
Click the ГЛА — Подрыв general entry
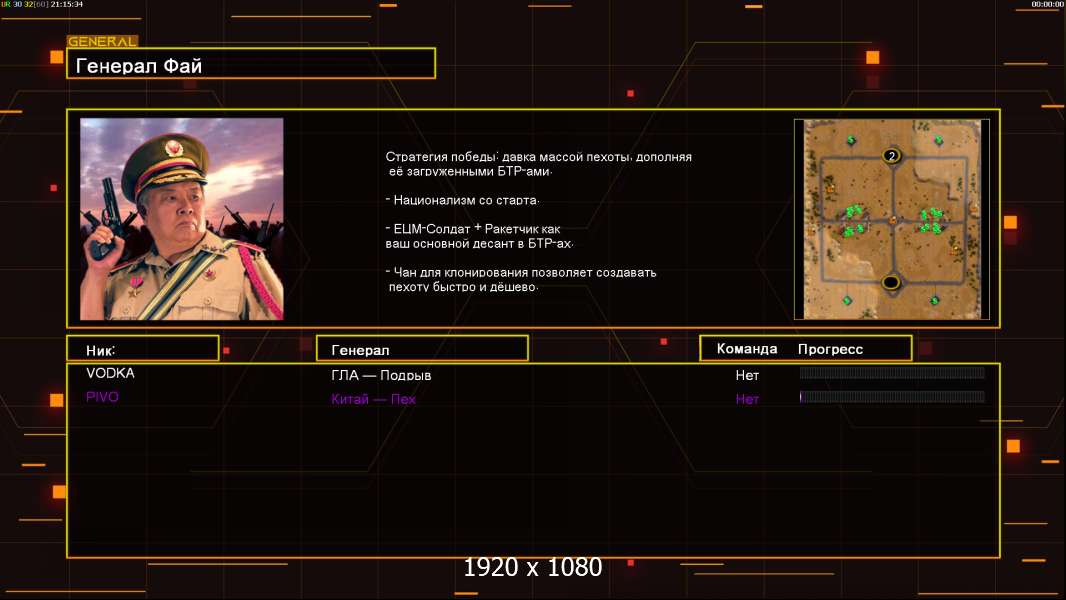[381, 375]
